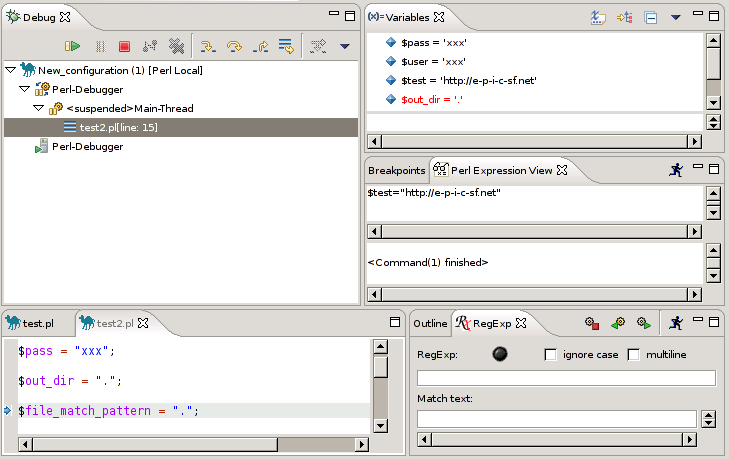Click the $file_match_pattern code line
This screenshot has height=459, width=729.
(x=108, y=411)
